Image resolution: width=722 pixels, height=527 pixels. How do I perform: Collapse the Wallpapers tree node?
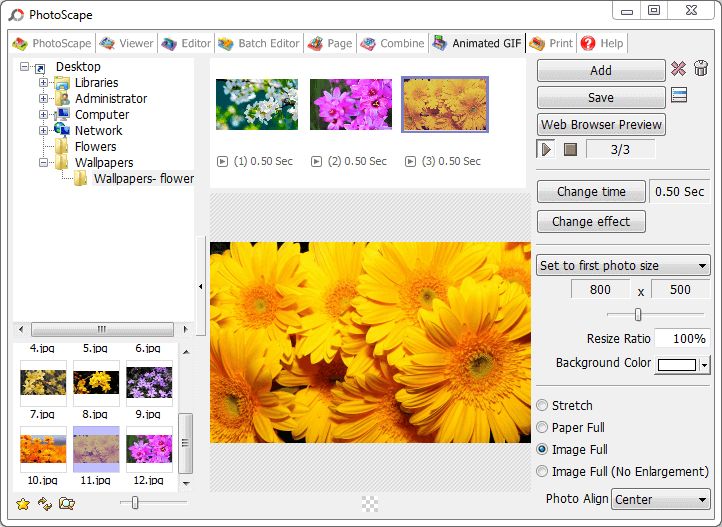pos(43,162)
